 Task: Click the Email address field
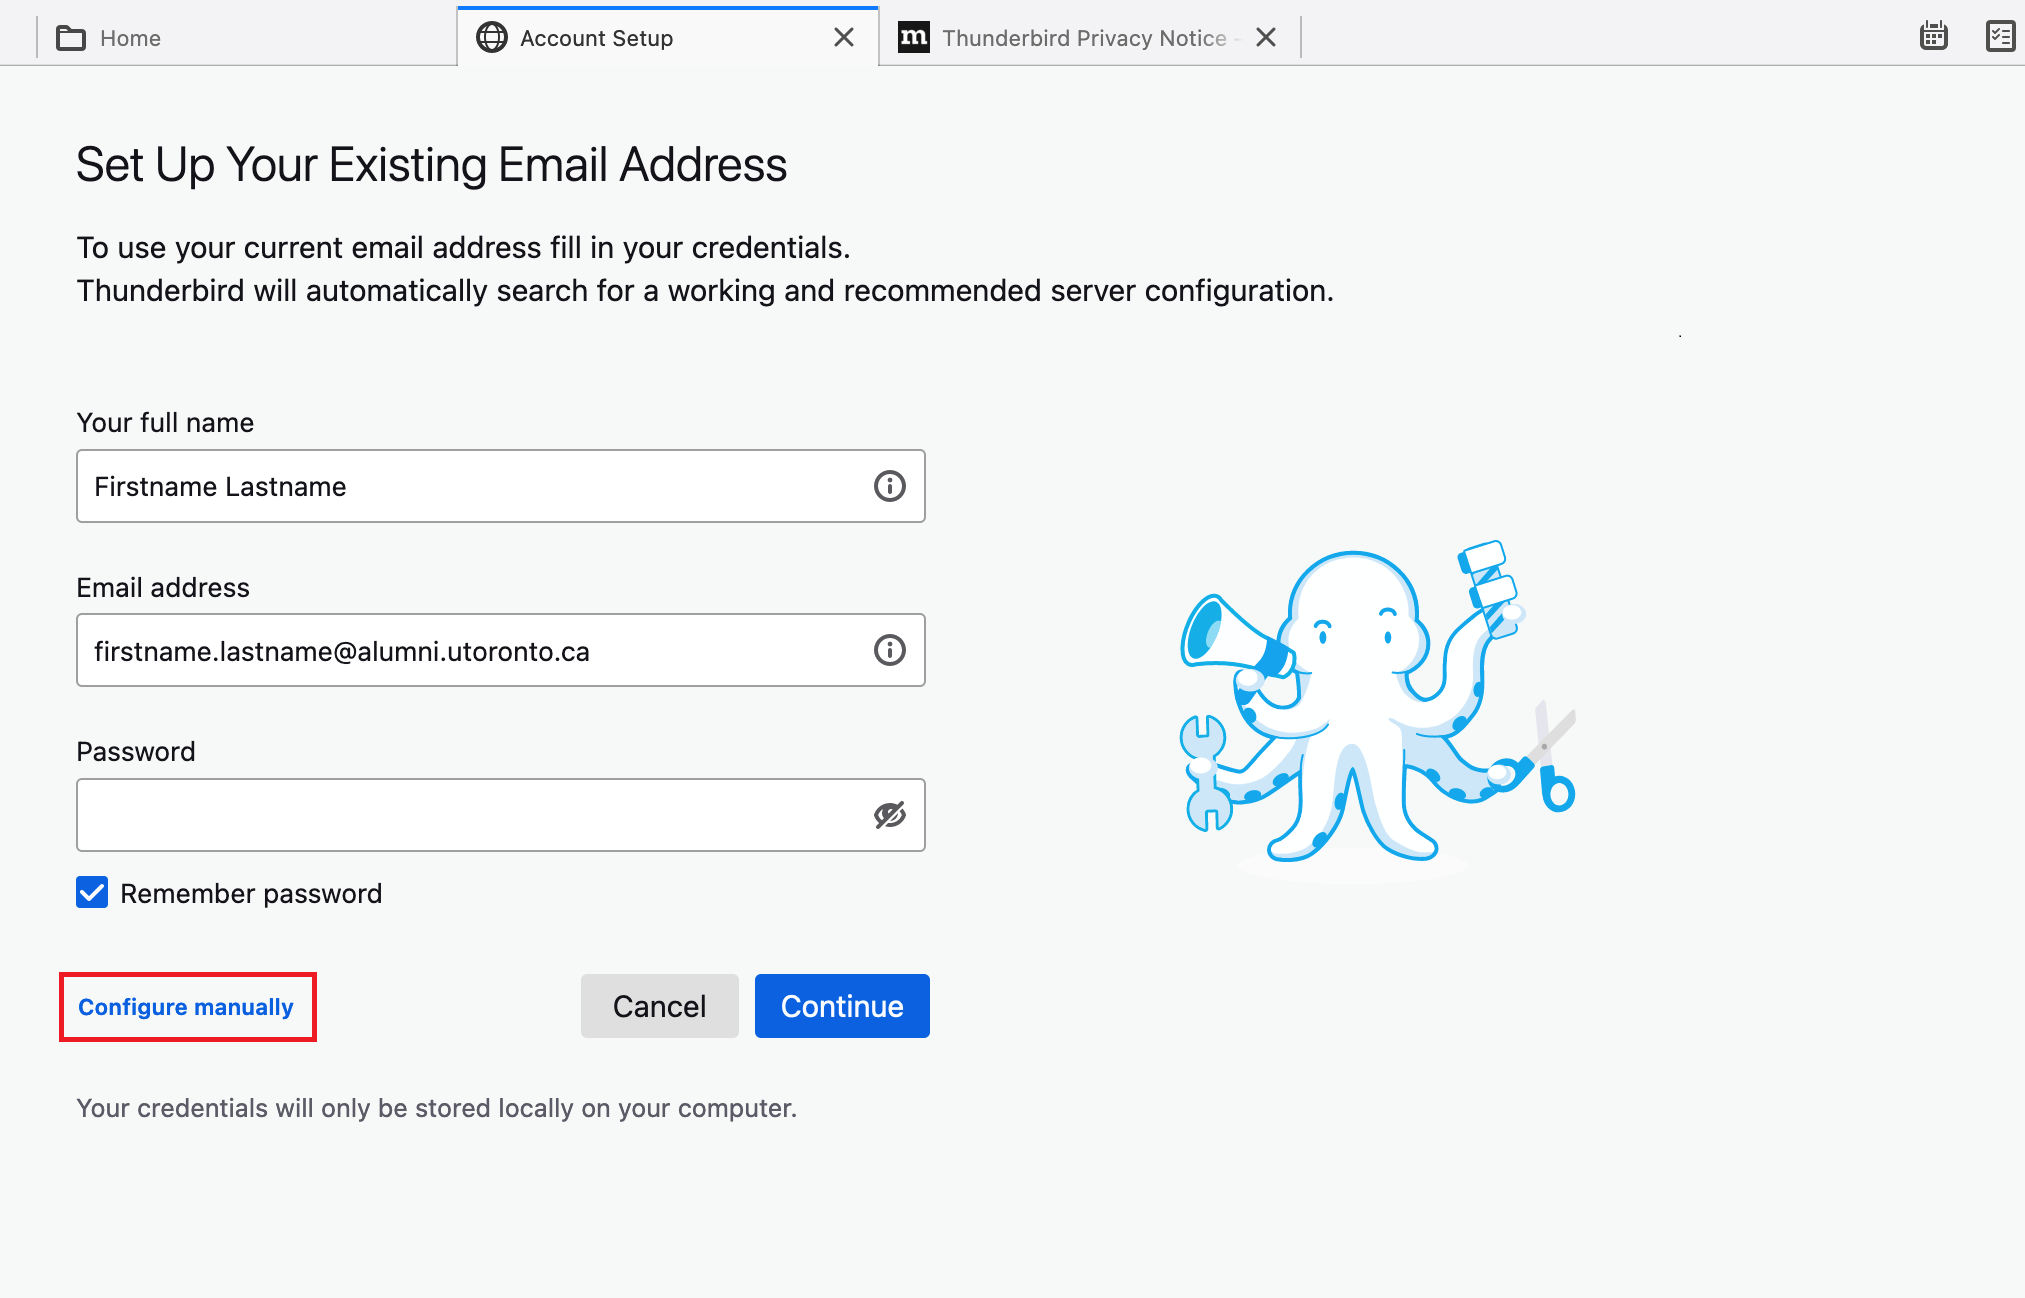tap(450, 650)
